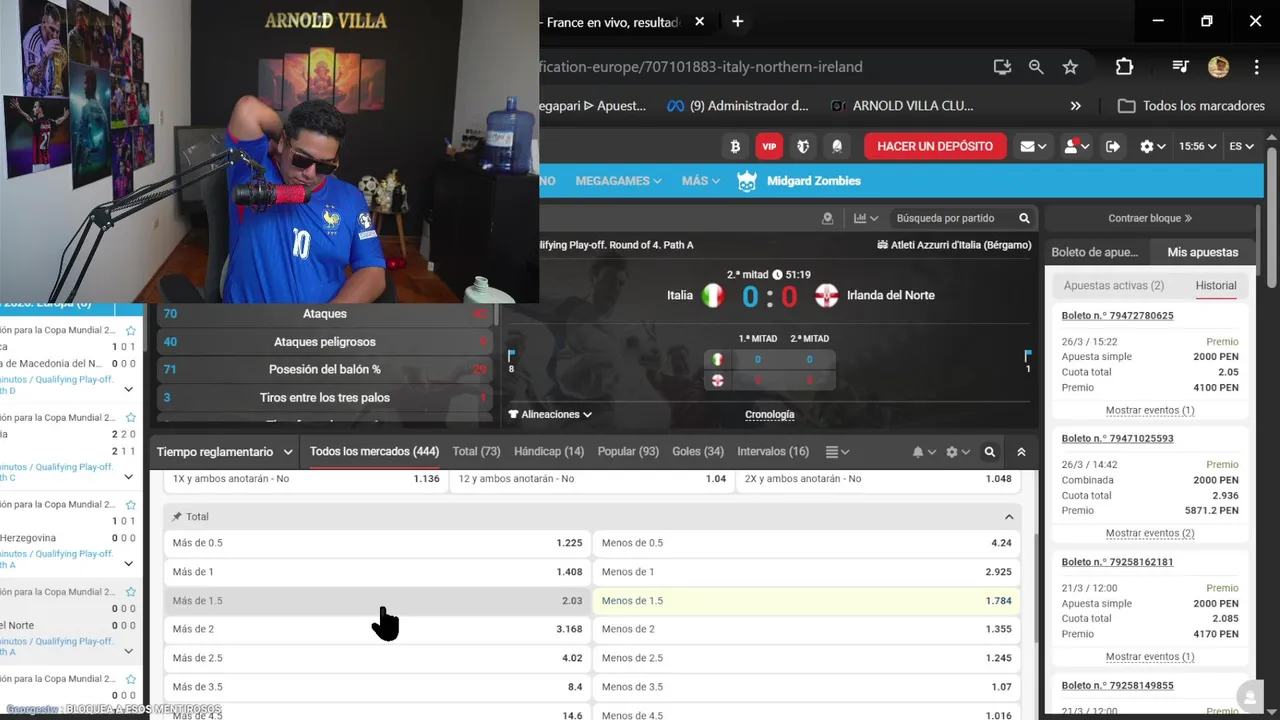
Task: Open Boleto n.º 79258162181 link
Action: (x=1117, y=562)
